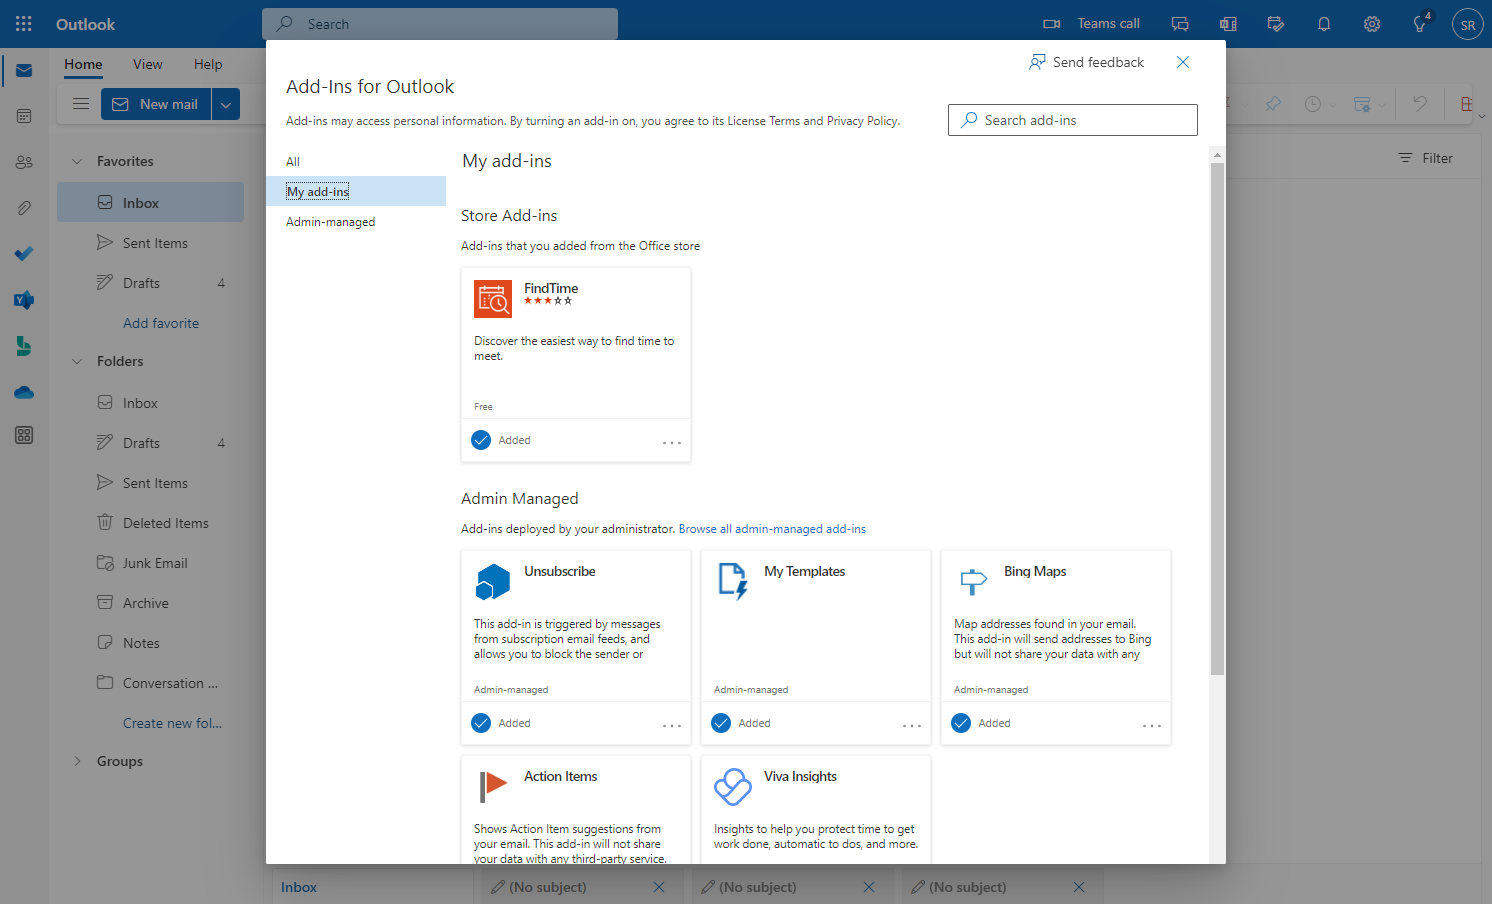
Task: Expand the Groups section
Action: tap(77, 761)
